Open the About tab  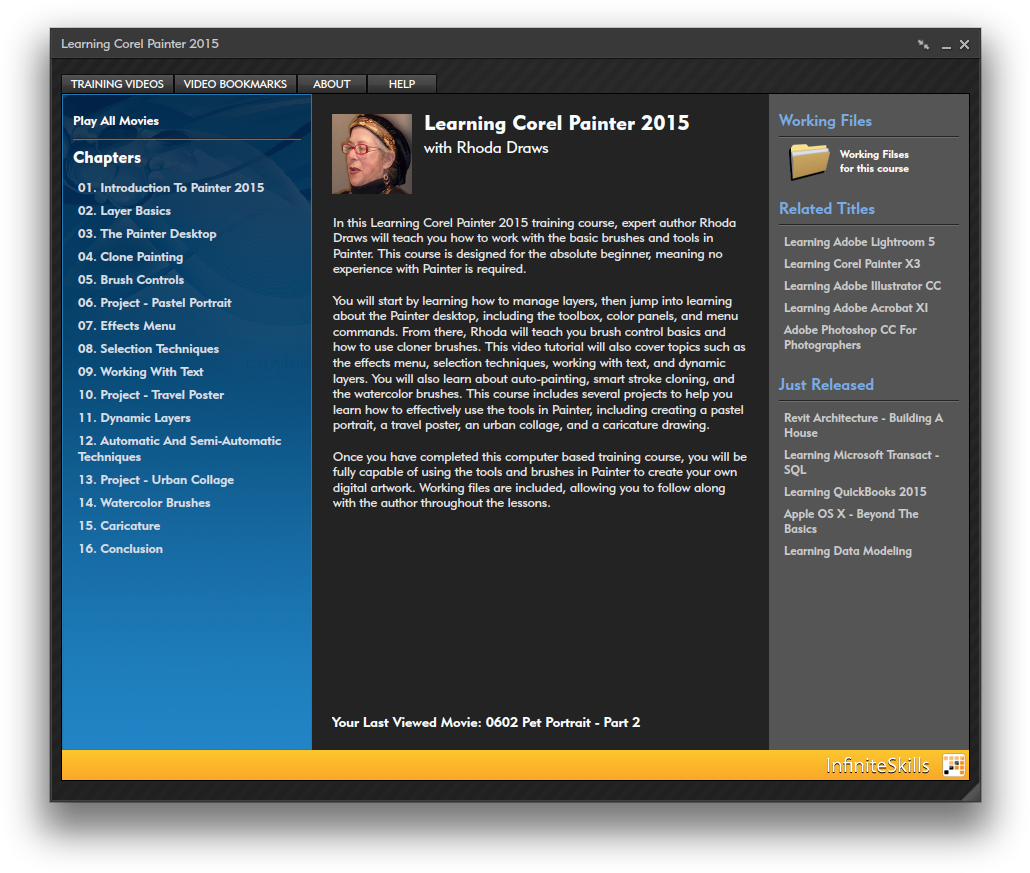[331, 84]
